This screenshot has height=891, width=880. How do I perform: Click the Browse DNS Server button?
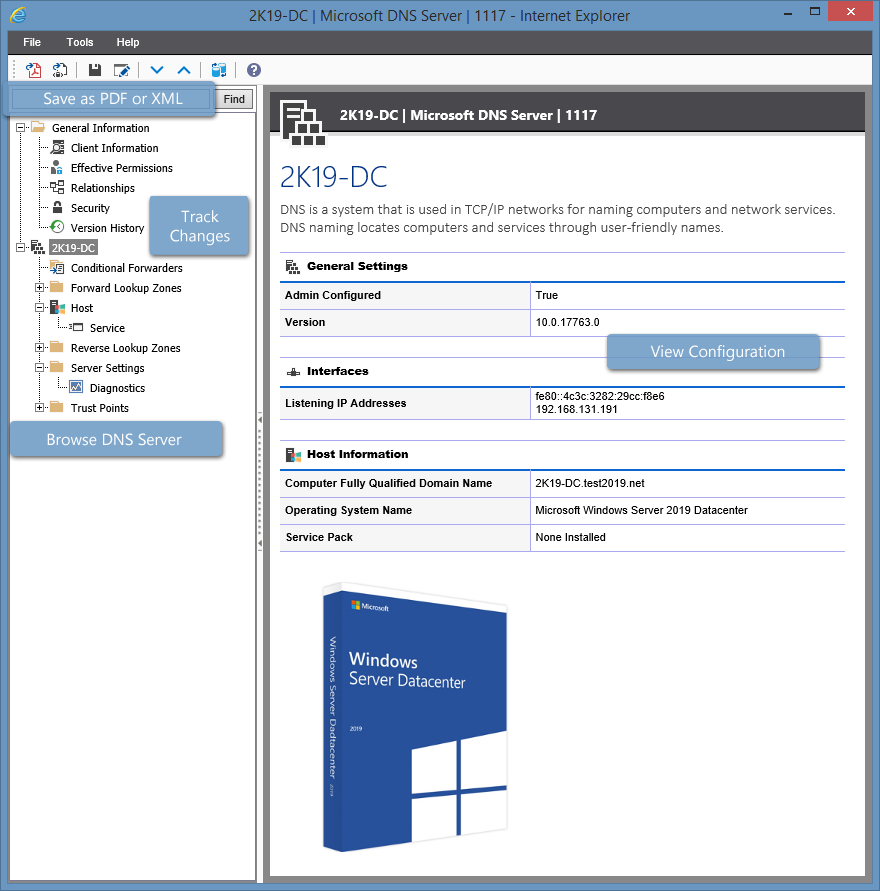click(x=116, y=439)
